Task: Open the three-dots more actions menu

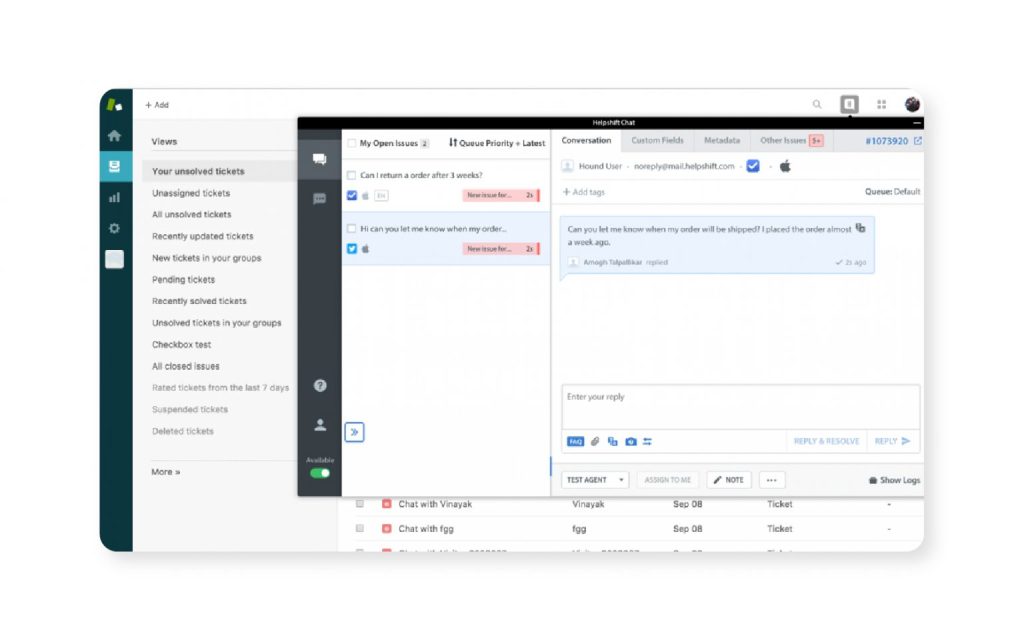Action: click(x=772, y=480)
